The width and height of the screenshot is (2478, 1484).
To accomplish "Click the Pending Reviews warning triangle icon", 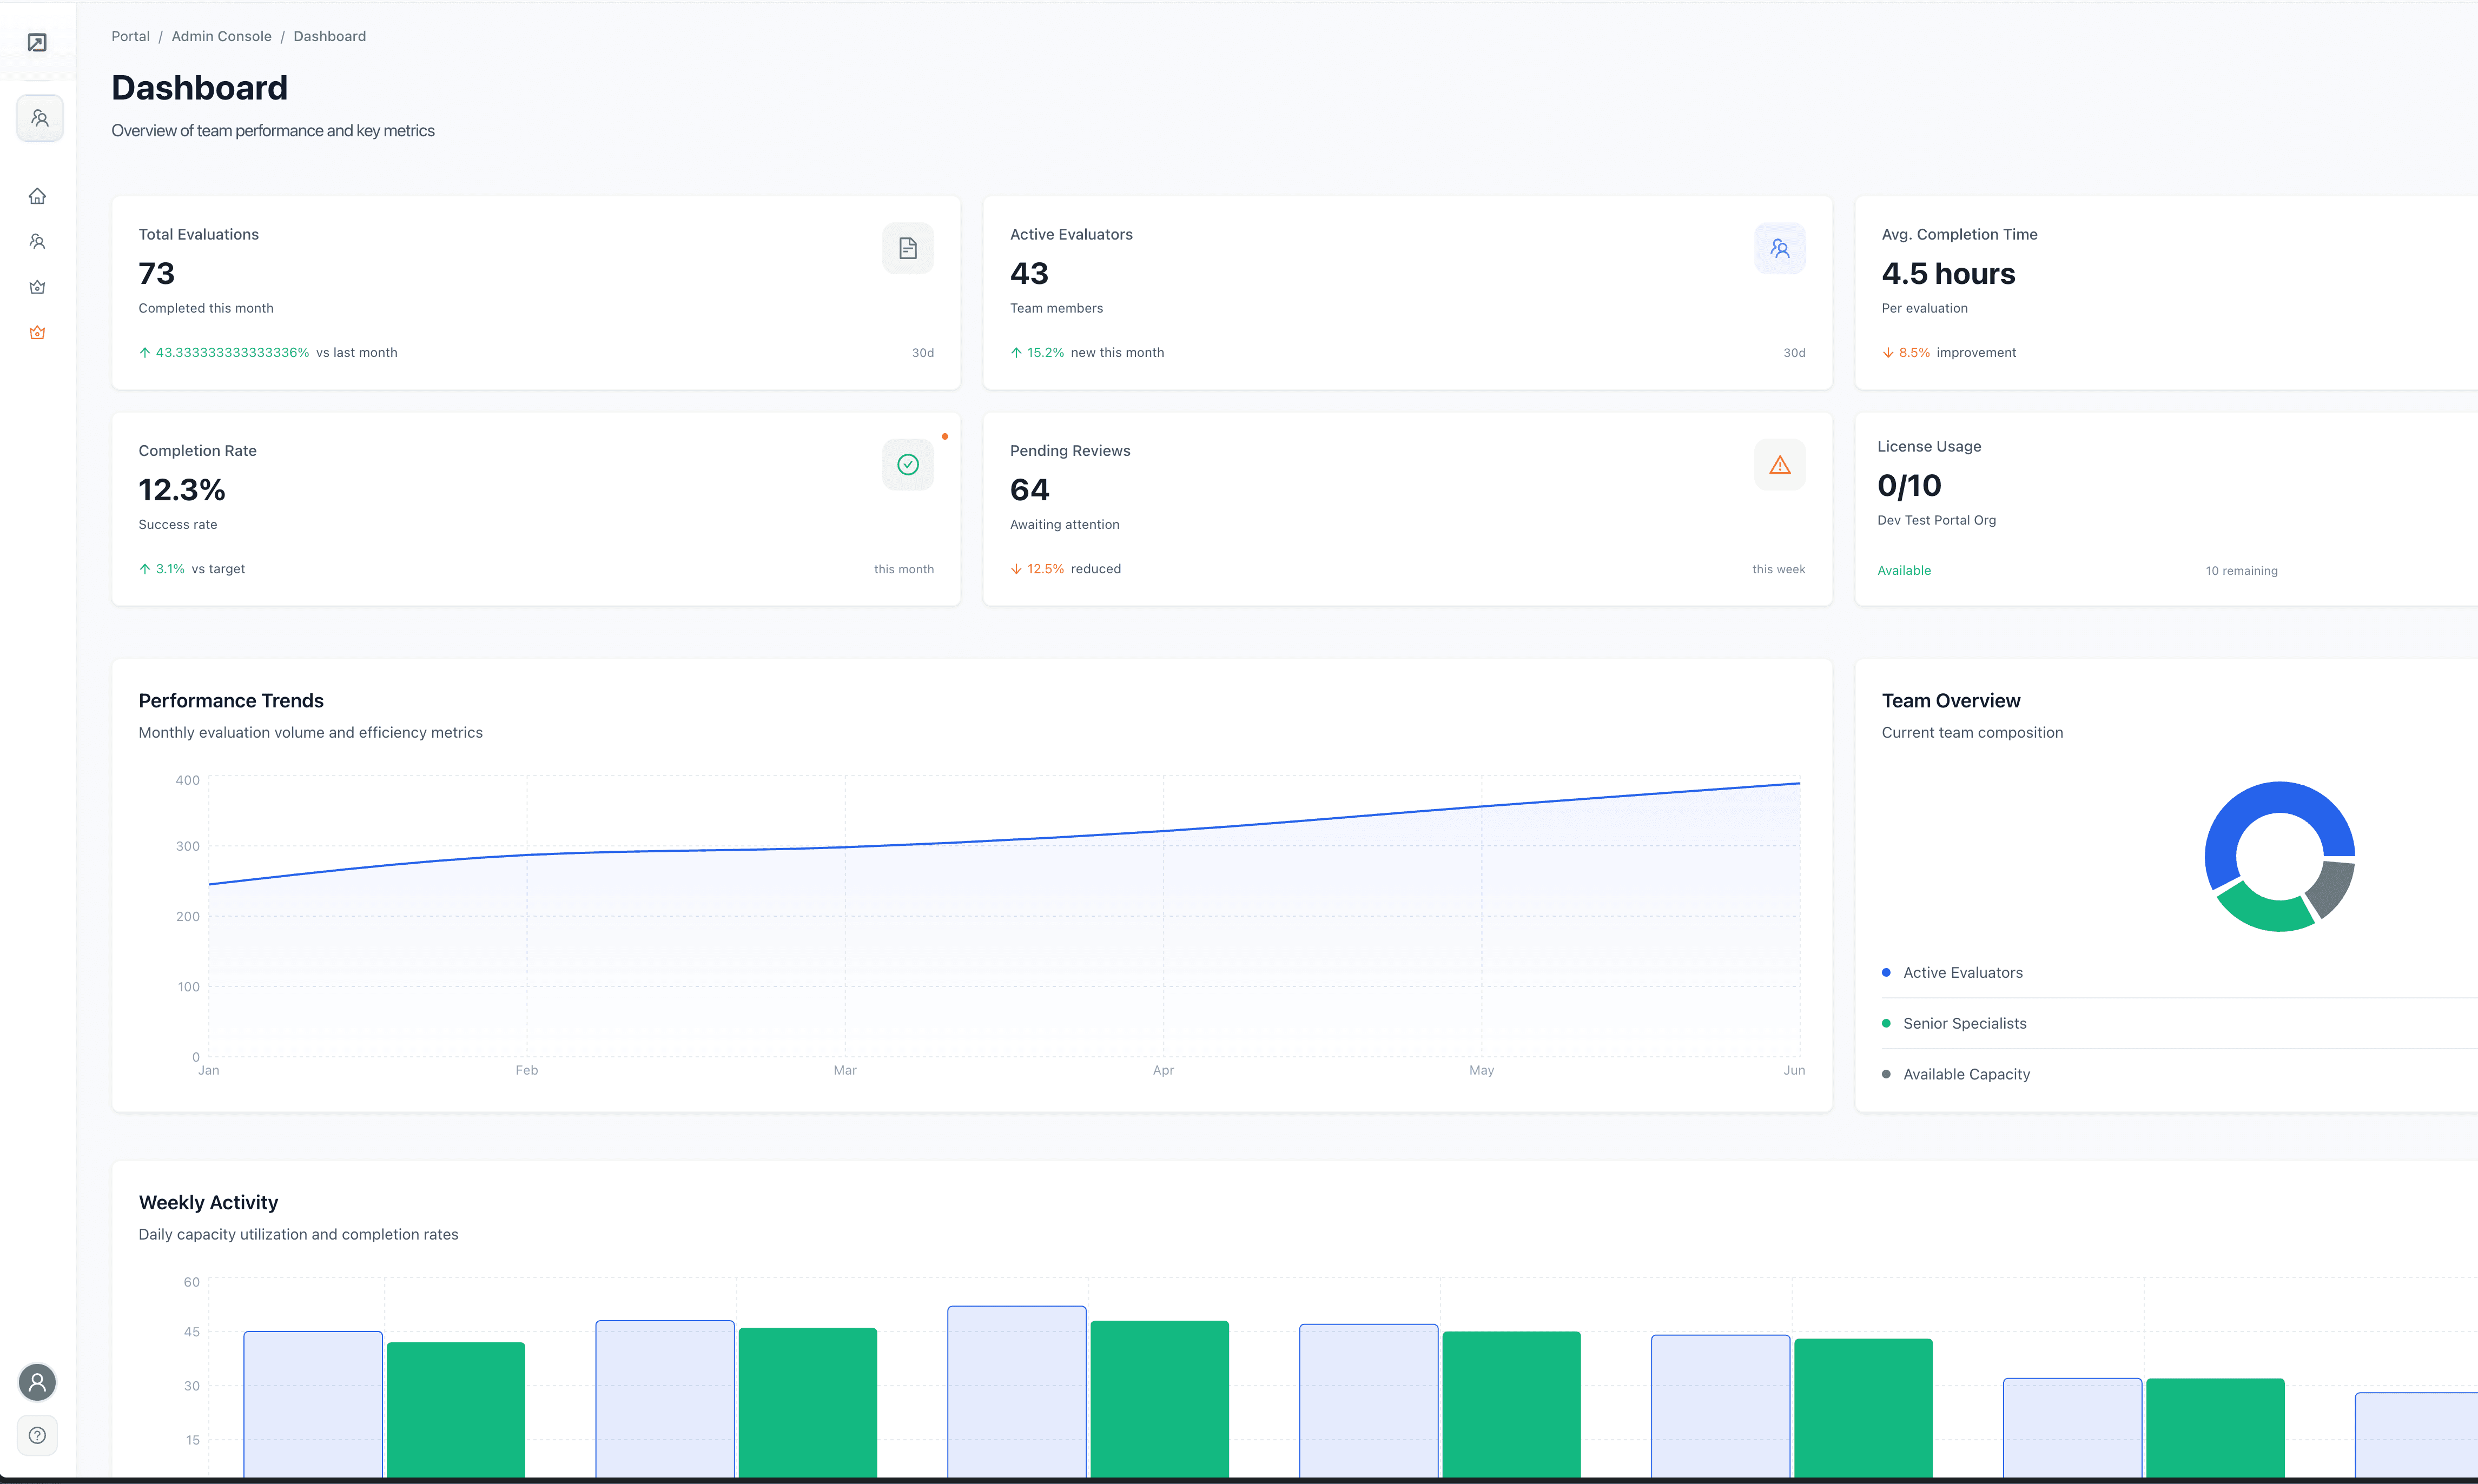I will (x=1779, y=464).
